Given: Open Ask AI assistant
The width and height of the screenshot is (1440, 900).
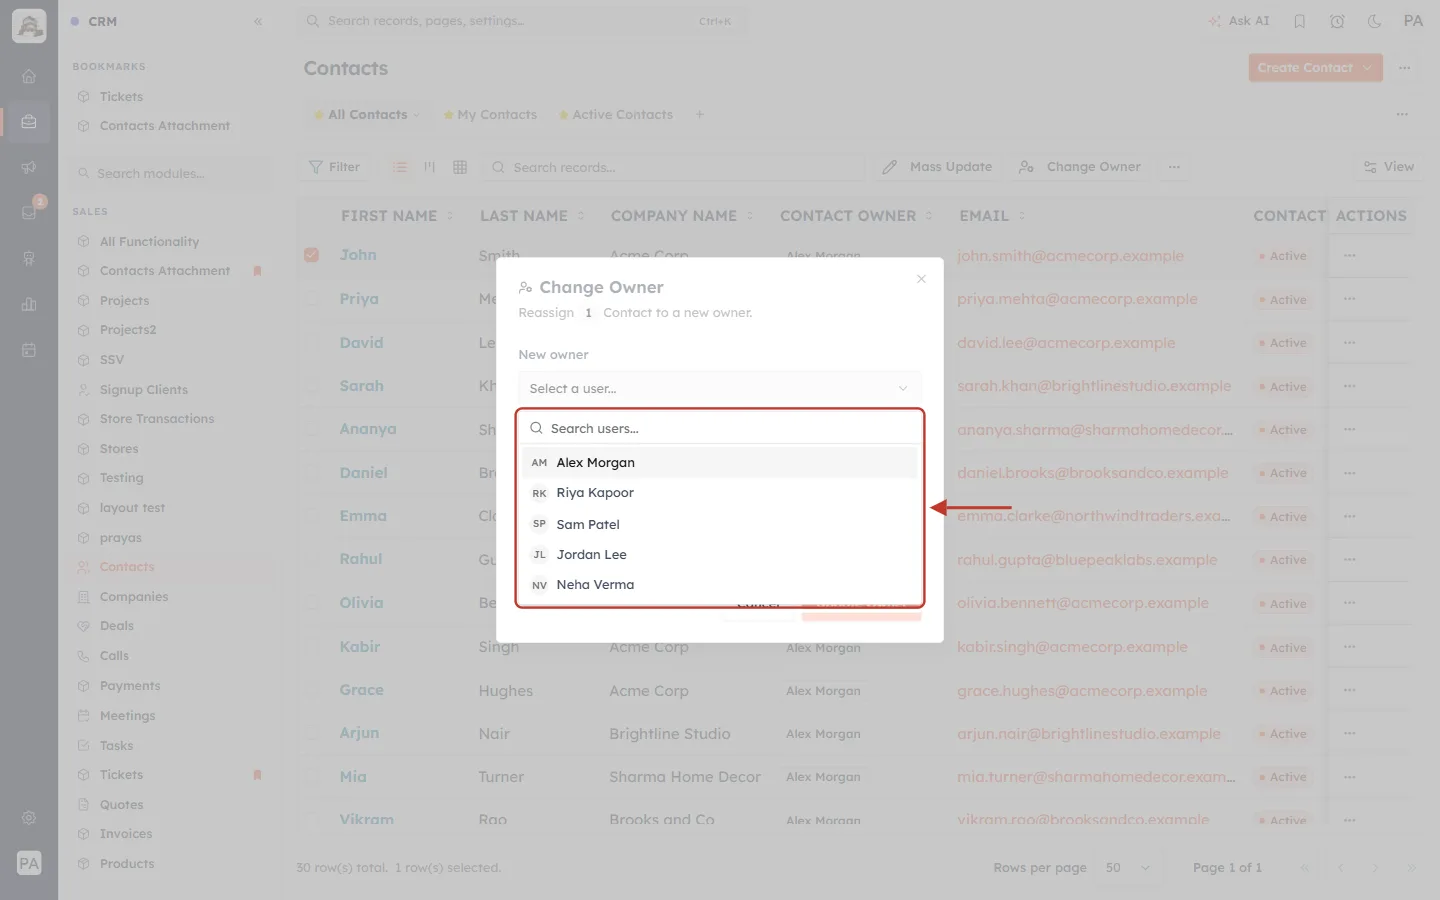Looking at the screenshot, I should tap(1239, 21).
